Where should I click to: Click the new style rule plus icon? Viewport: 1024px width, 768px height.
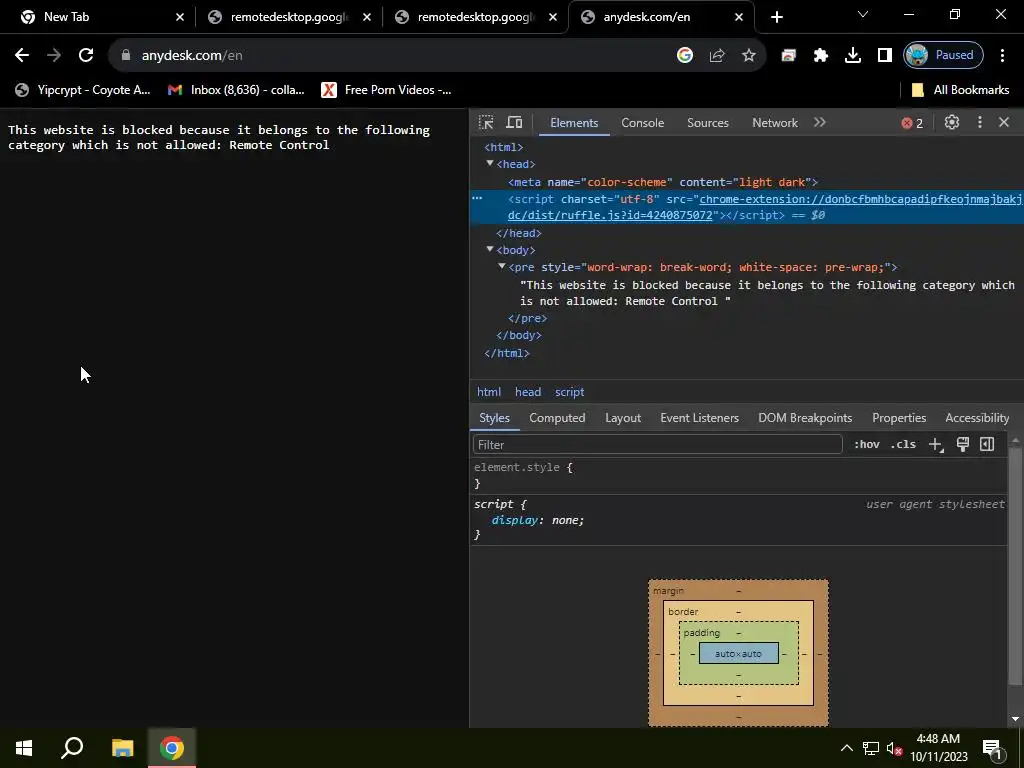click(x=936, y=444)
